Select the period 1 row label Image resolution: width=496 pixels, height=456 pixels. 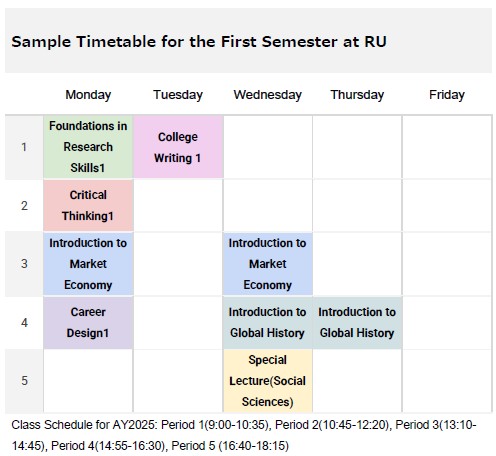(24, 147)
